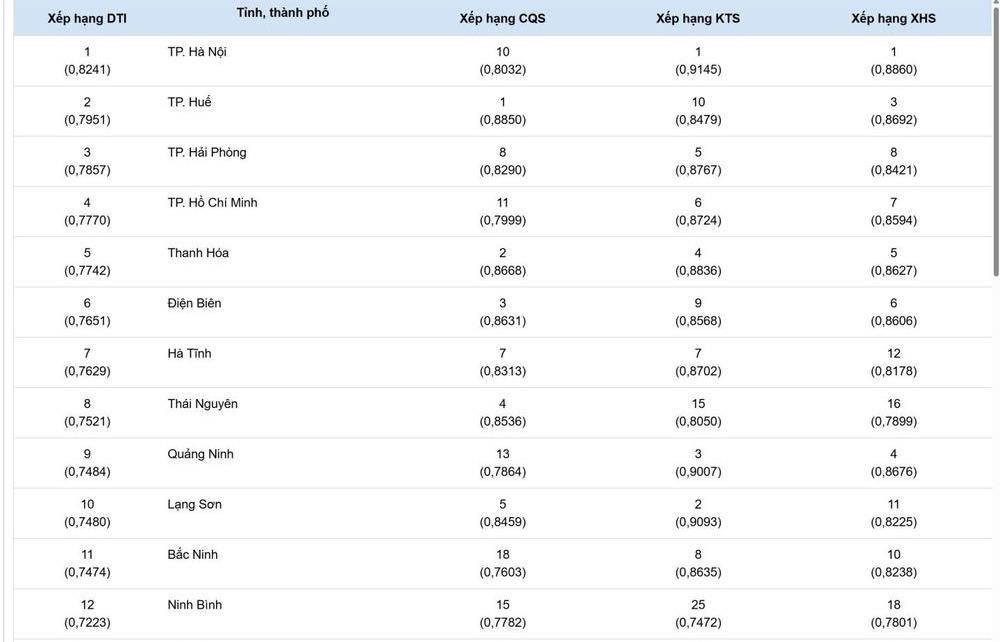
Task: Click the Xếp hạng XHS column header
Action: point(893,18)
